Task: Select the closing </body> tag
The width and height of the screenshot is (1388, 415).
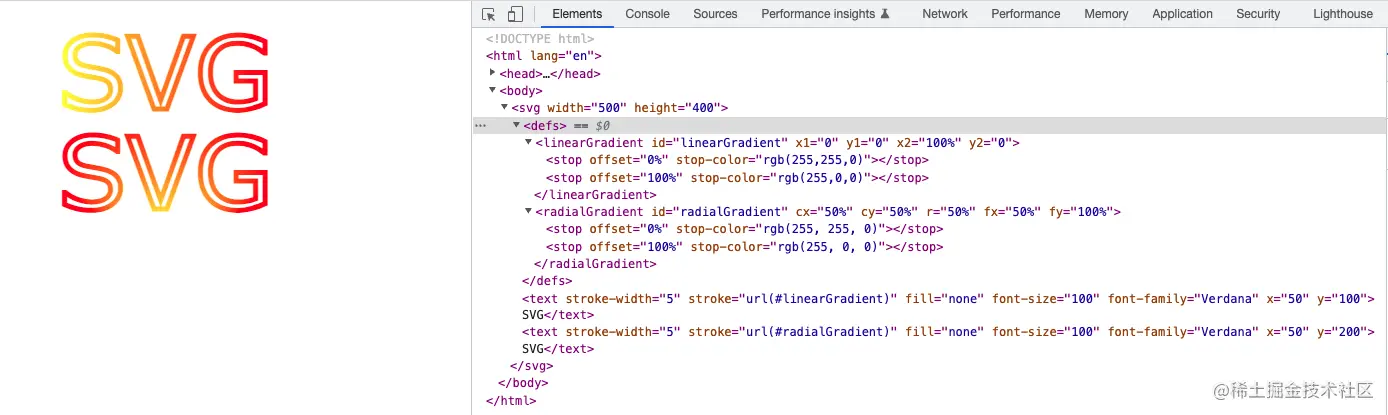Action: (523, 384)
